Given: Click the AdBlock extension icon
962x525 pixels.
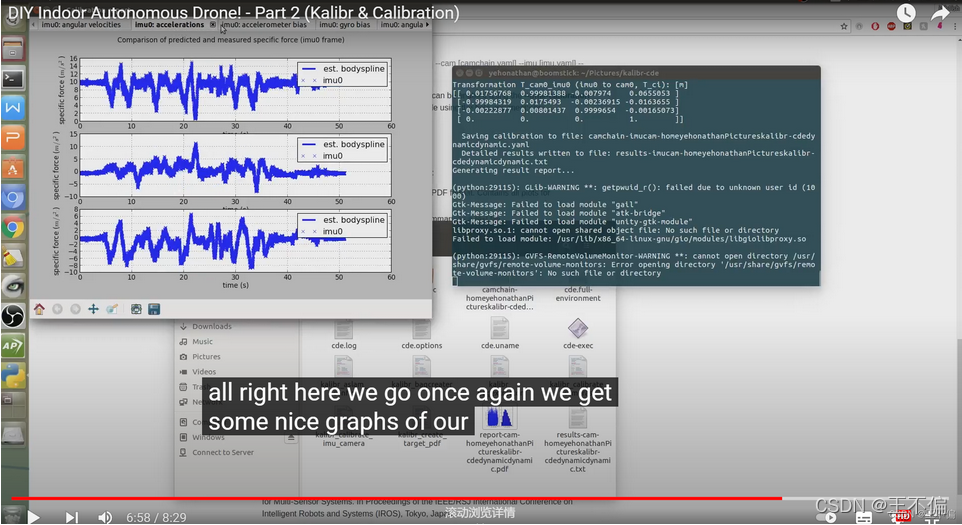Looking at the screenshot, I should 891,26.
